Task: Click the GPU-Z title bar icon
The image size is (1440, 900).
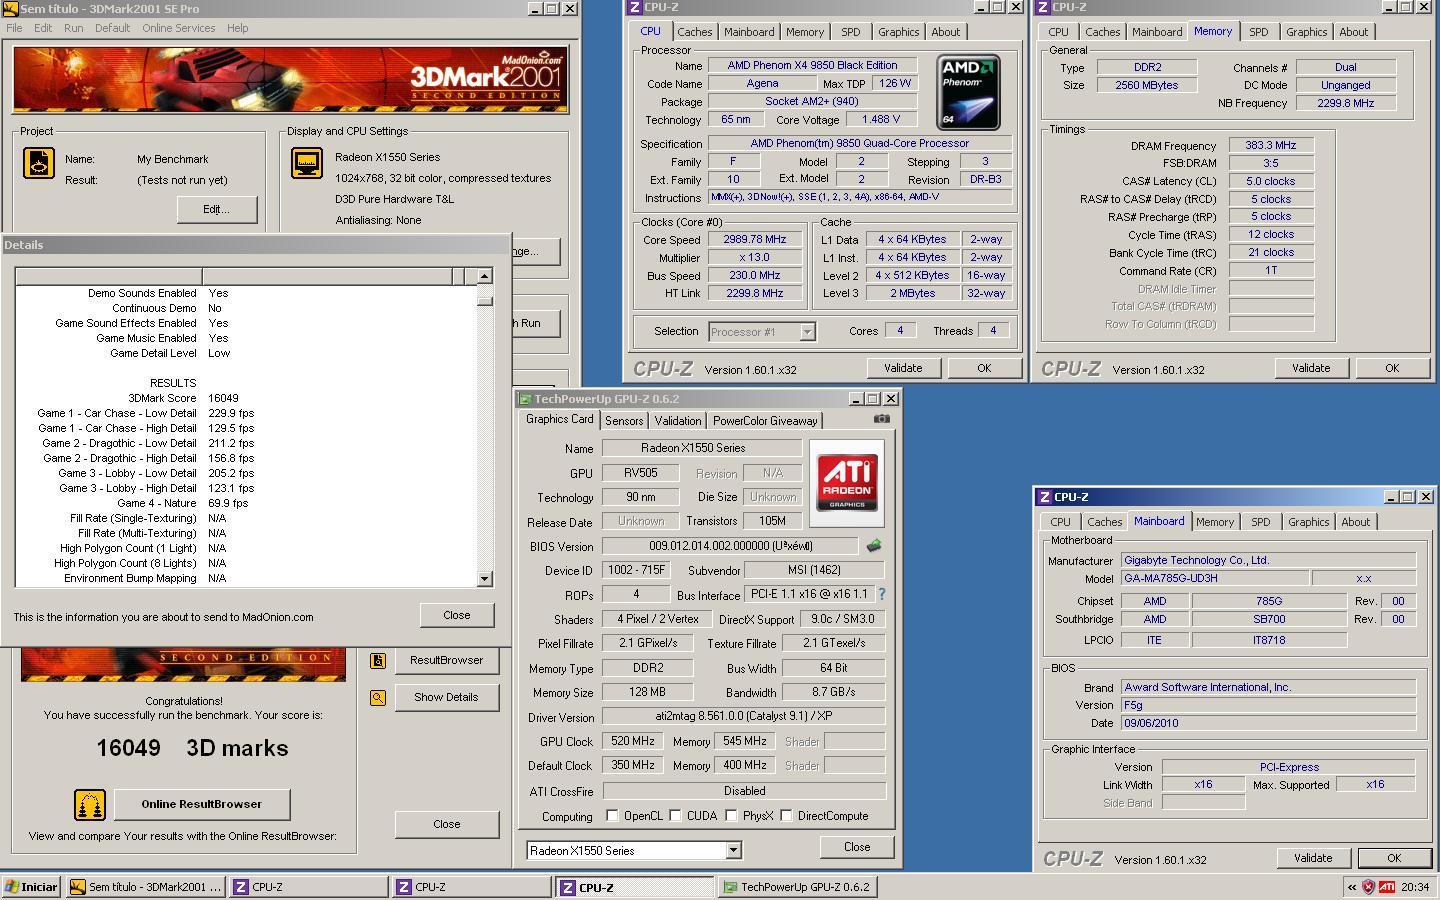Action: pos(525,398)
